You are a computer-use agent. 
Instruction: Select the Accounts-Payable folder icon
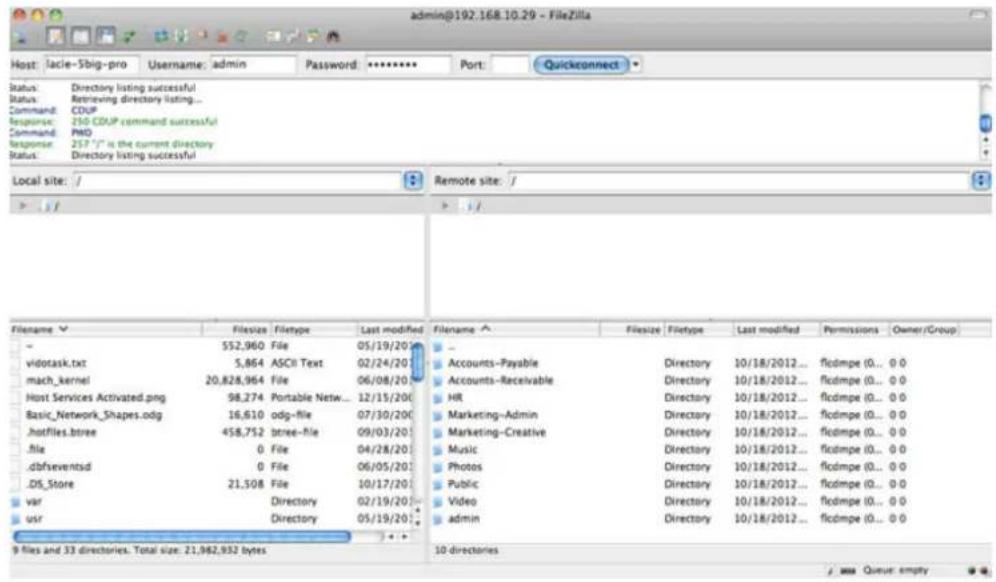(x=438, y=364)
